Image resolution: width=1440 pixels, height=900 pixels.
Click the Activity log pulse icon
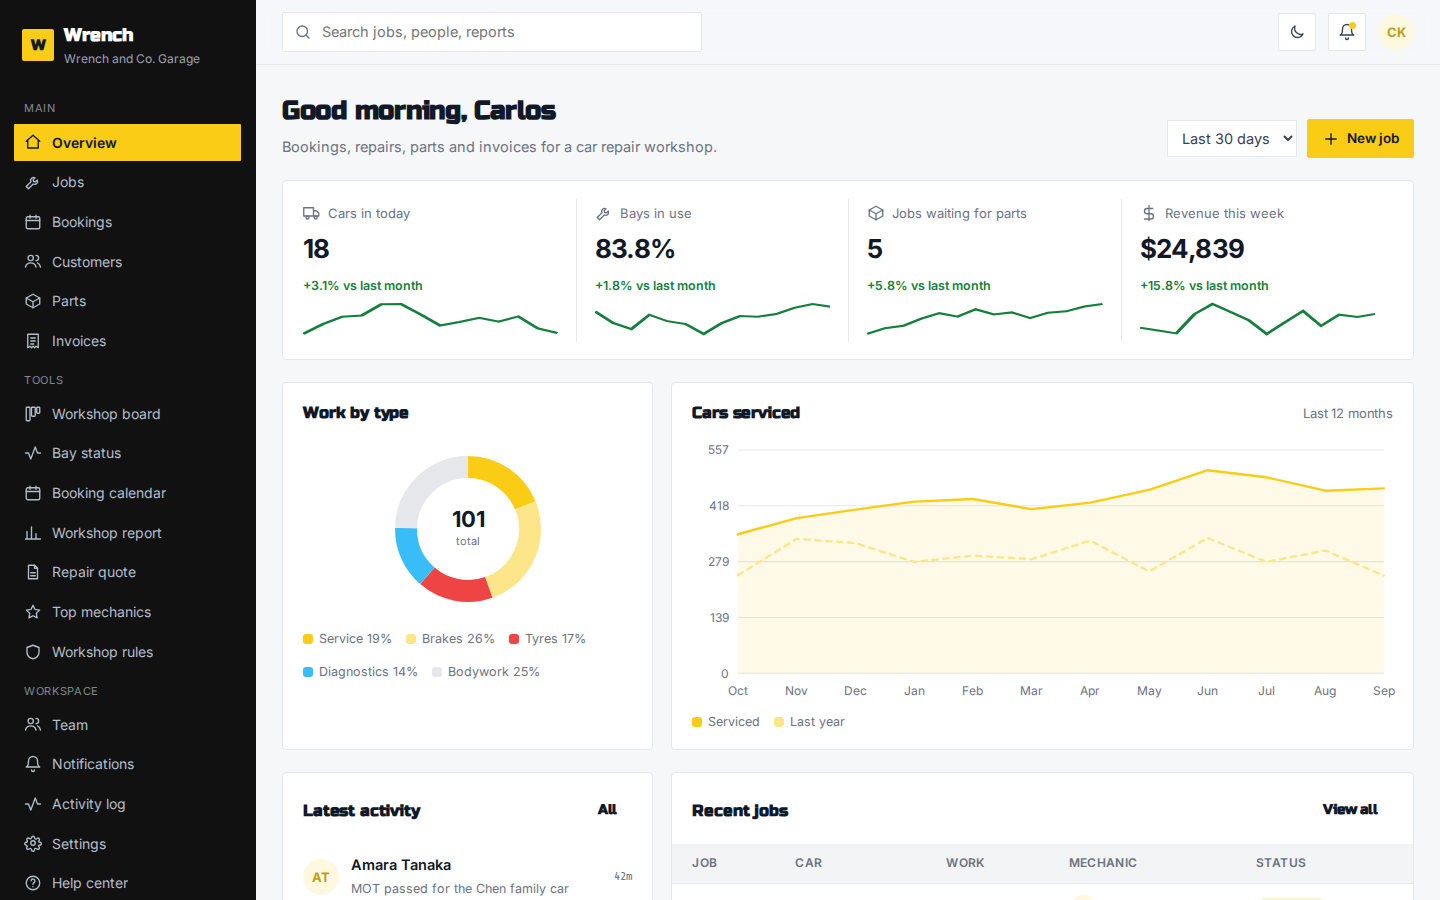click(33, 804)
